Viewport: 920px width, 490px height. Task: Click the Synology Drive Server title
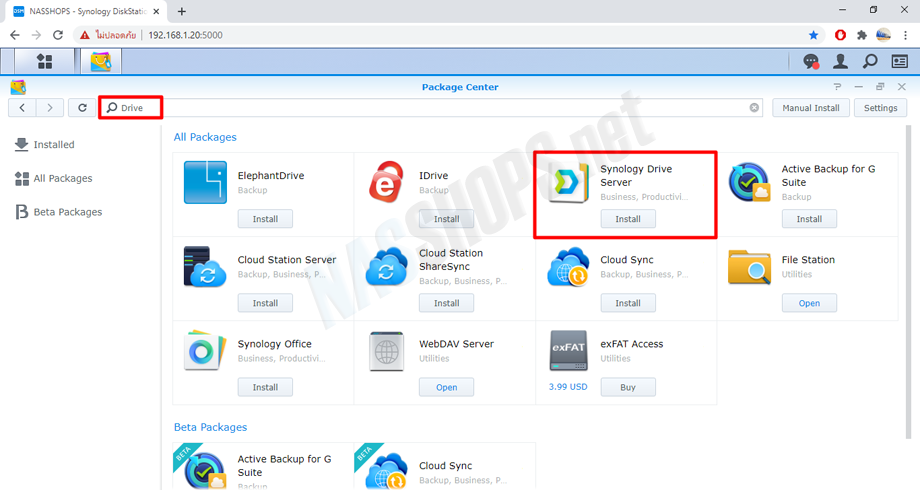pyautogui.click(x=636, y=175)
